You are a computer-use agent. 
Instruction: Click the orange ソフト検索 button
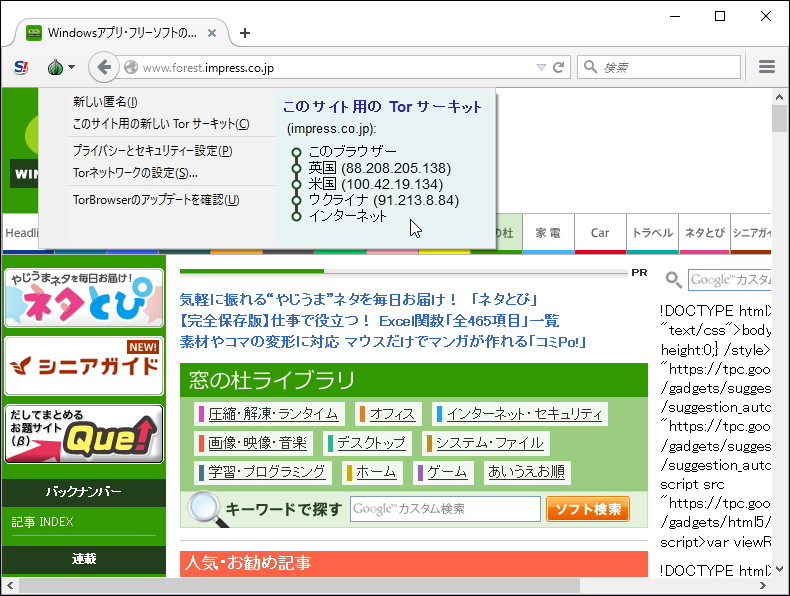[x=588, y=509]
